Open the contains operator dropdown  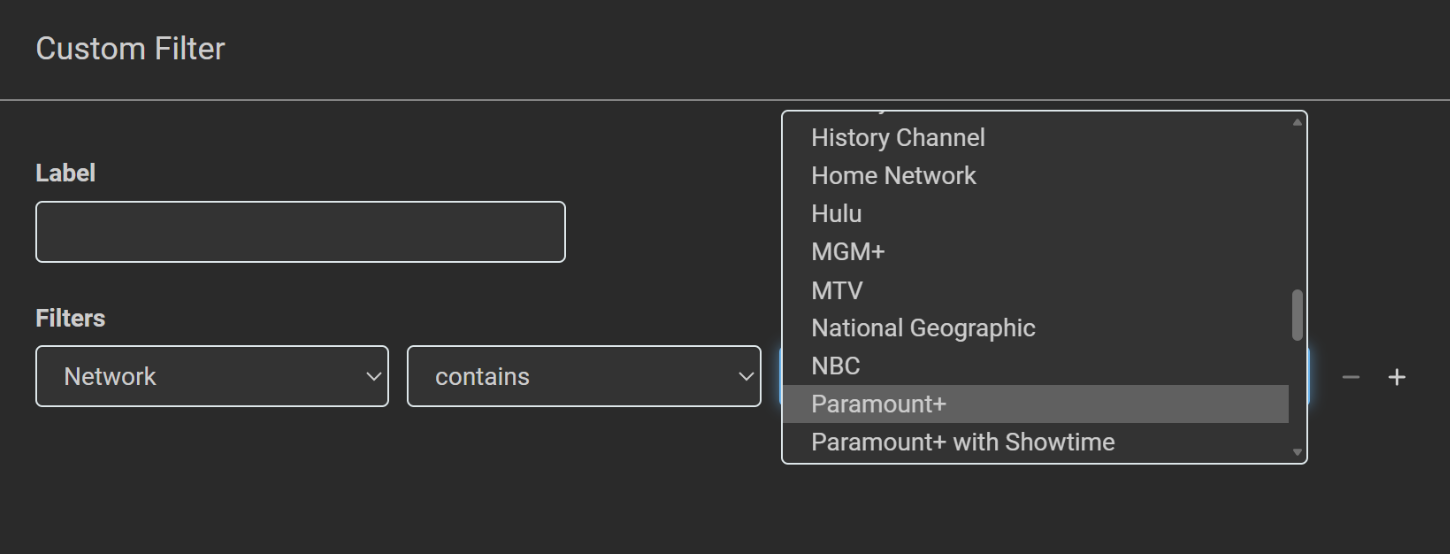coord(583,376)
